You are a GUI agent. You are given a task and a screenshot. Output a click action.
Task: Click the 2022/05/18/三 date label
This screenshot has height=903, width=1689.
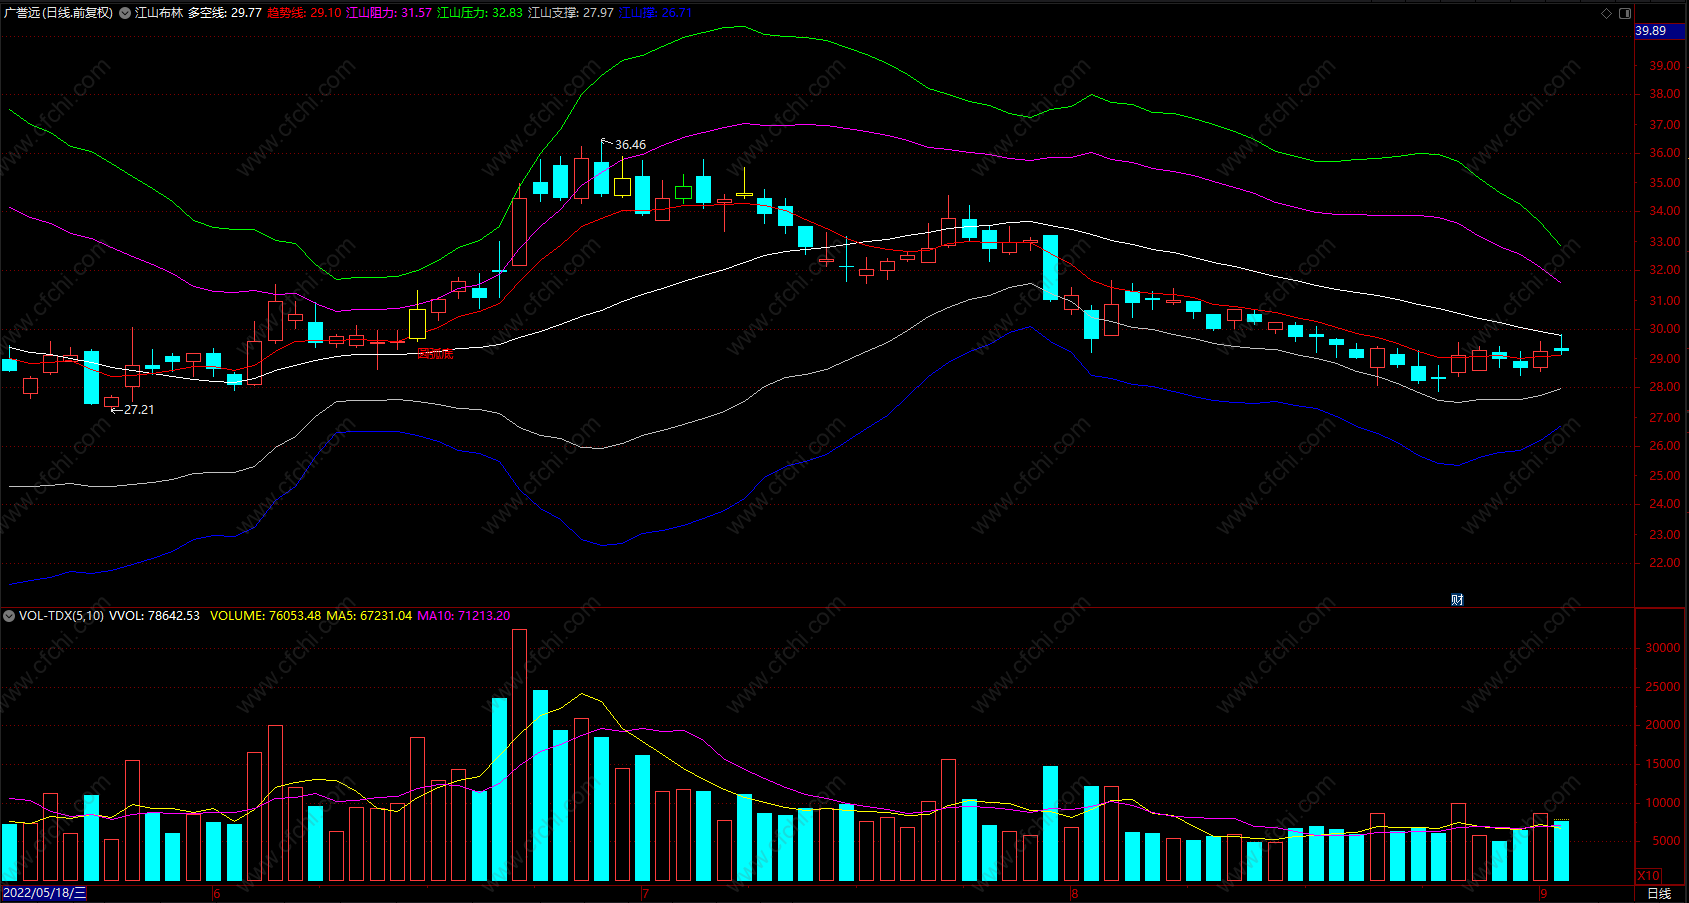click(x=44, y=893)
